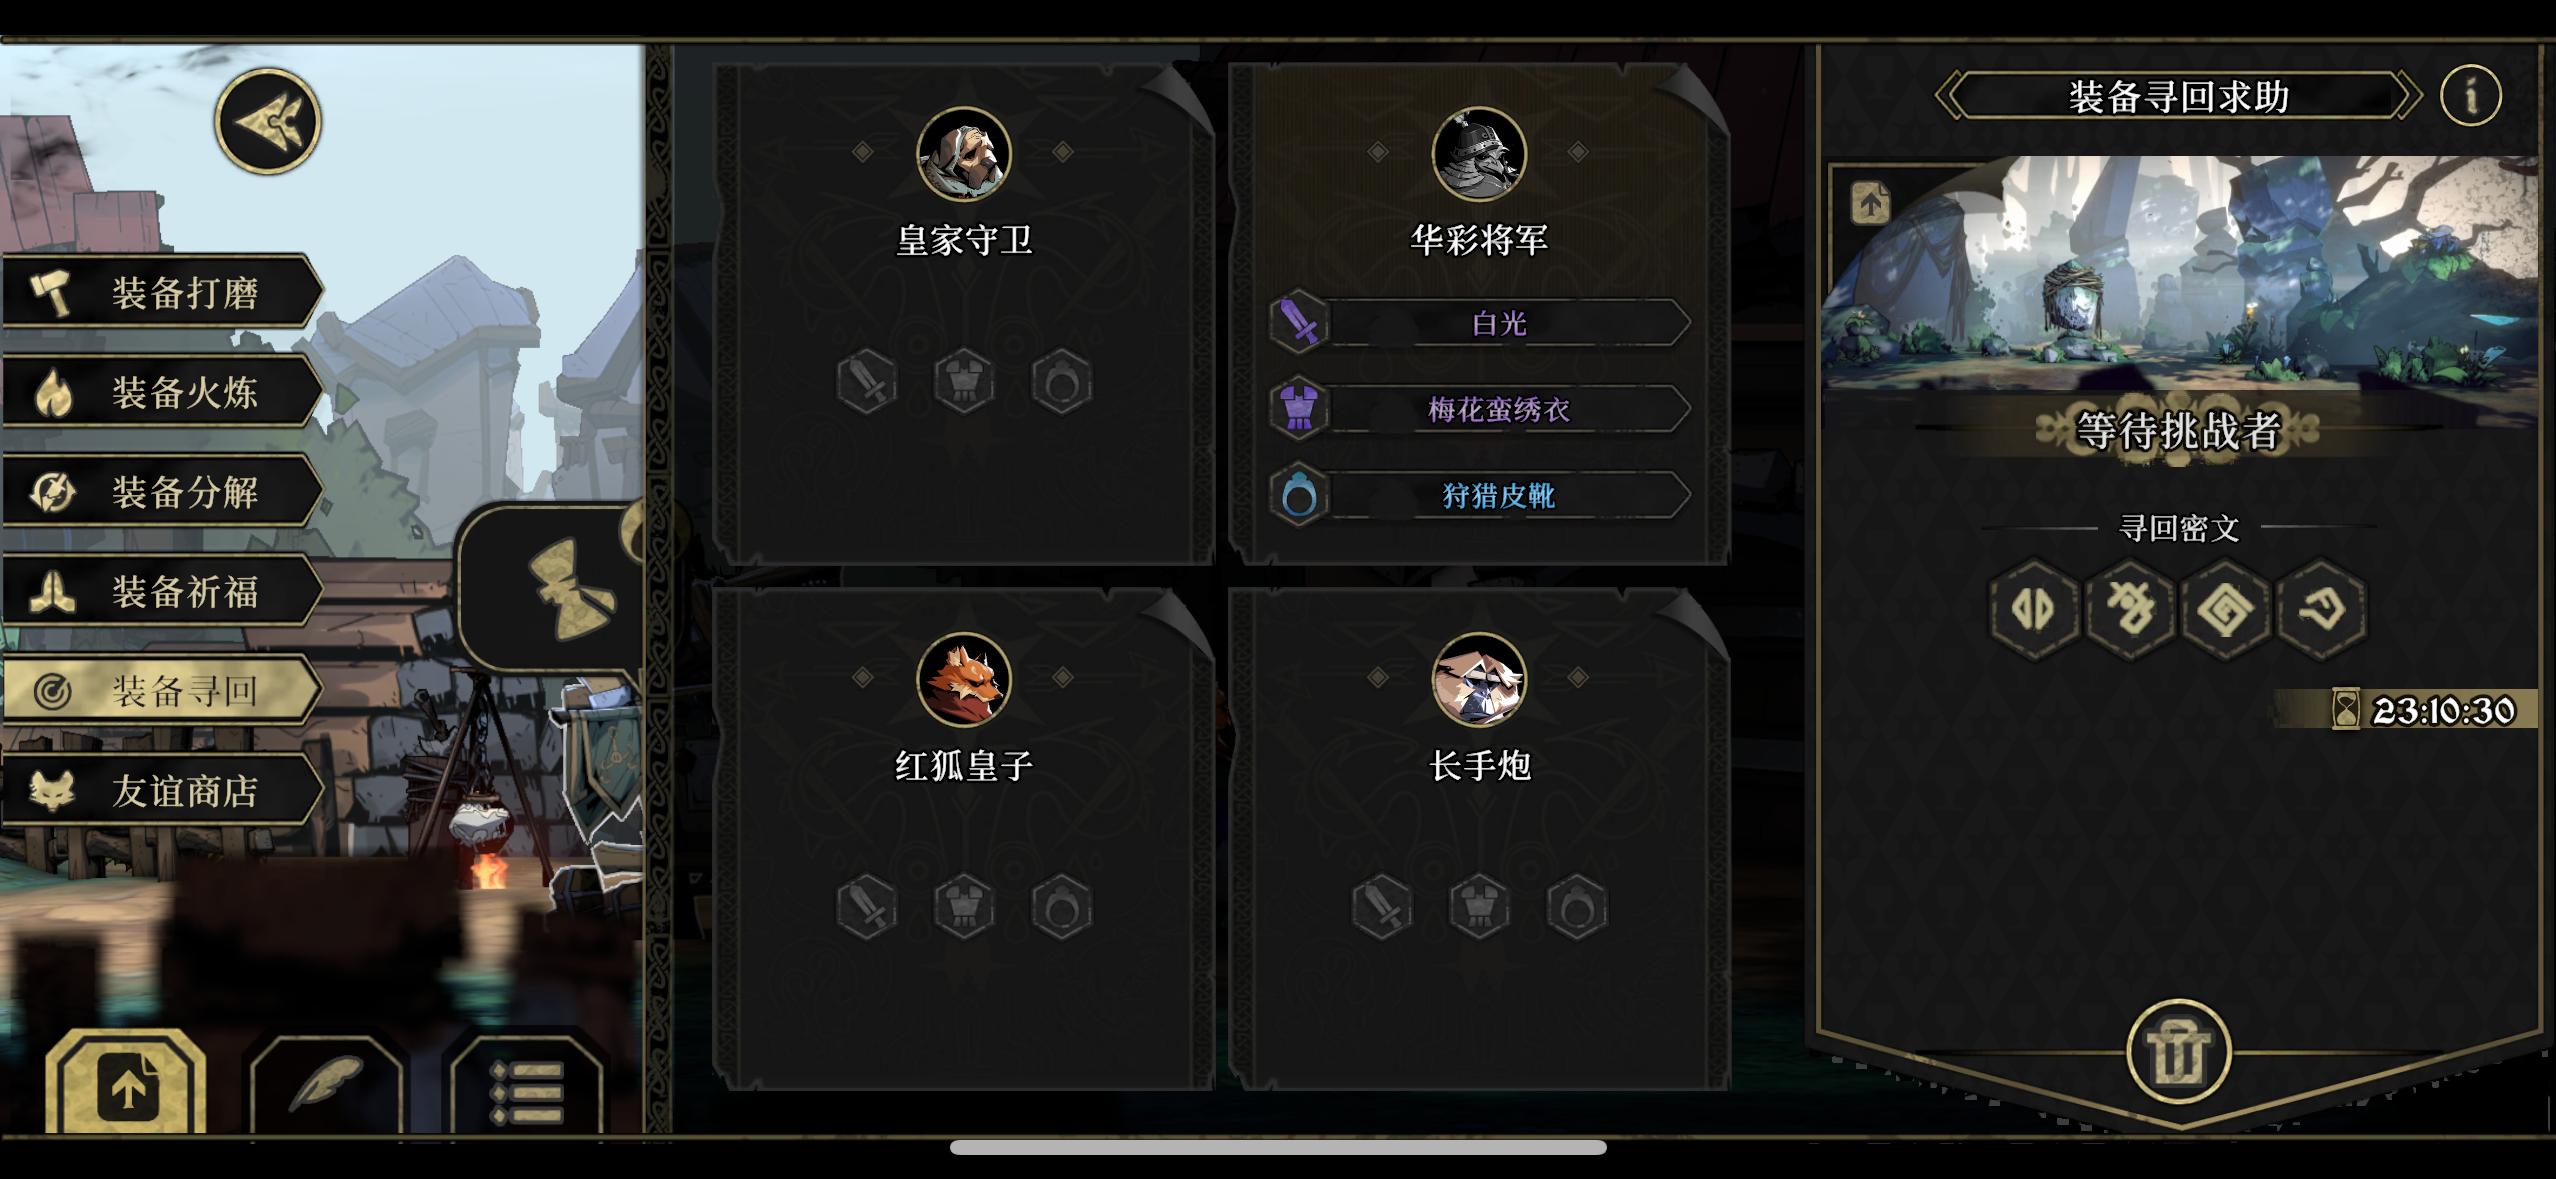Viewport: 2556px width, 1179px height.
Task: Select the 白光 weapon entry
Action: (x=1480, y=323)
